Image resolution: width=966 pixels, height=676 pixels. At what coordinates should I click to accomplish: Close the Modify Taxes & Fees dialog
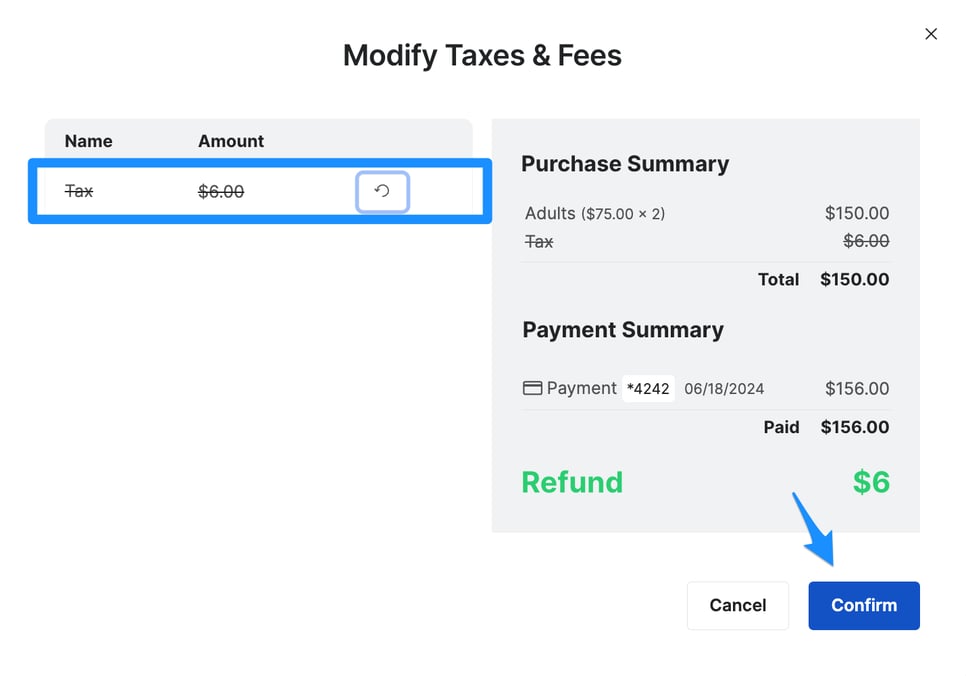tap(931, 33)
